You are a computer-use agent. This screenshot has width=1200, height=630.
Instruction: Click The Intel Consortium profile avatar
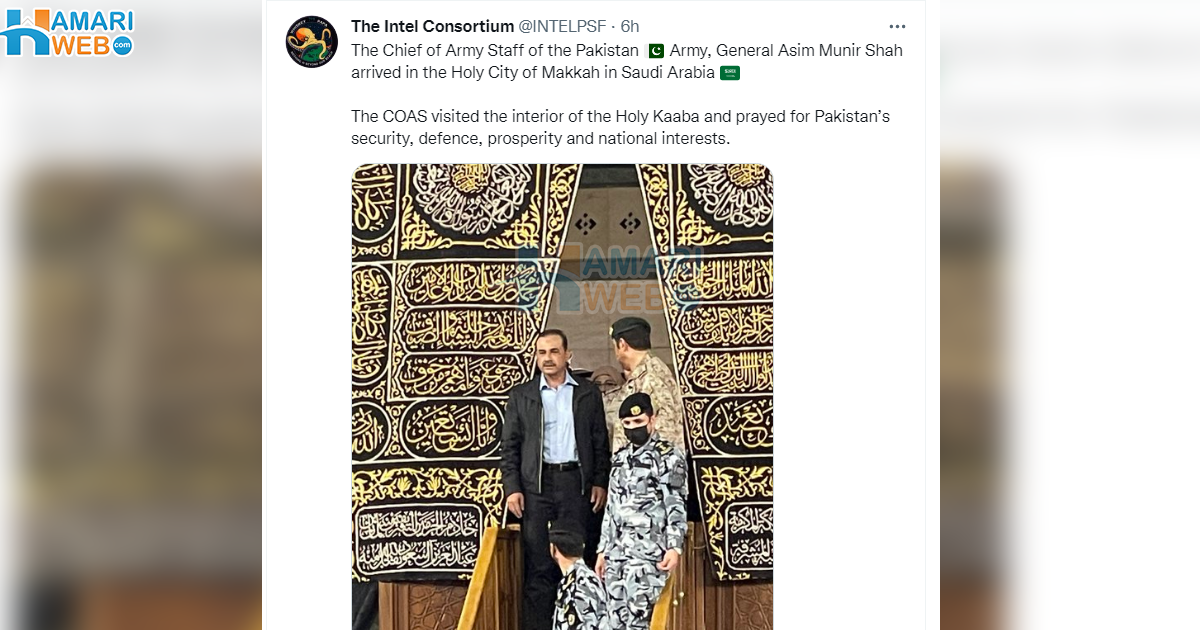(x=311, y=41)
